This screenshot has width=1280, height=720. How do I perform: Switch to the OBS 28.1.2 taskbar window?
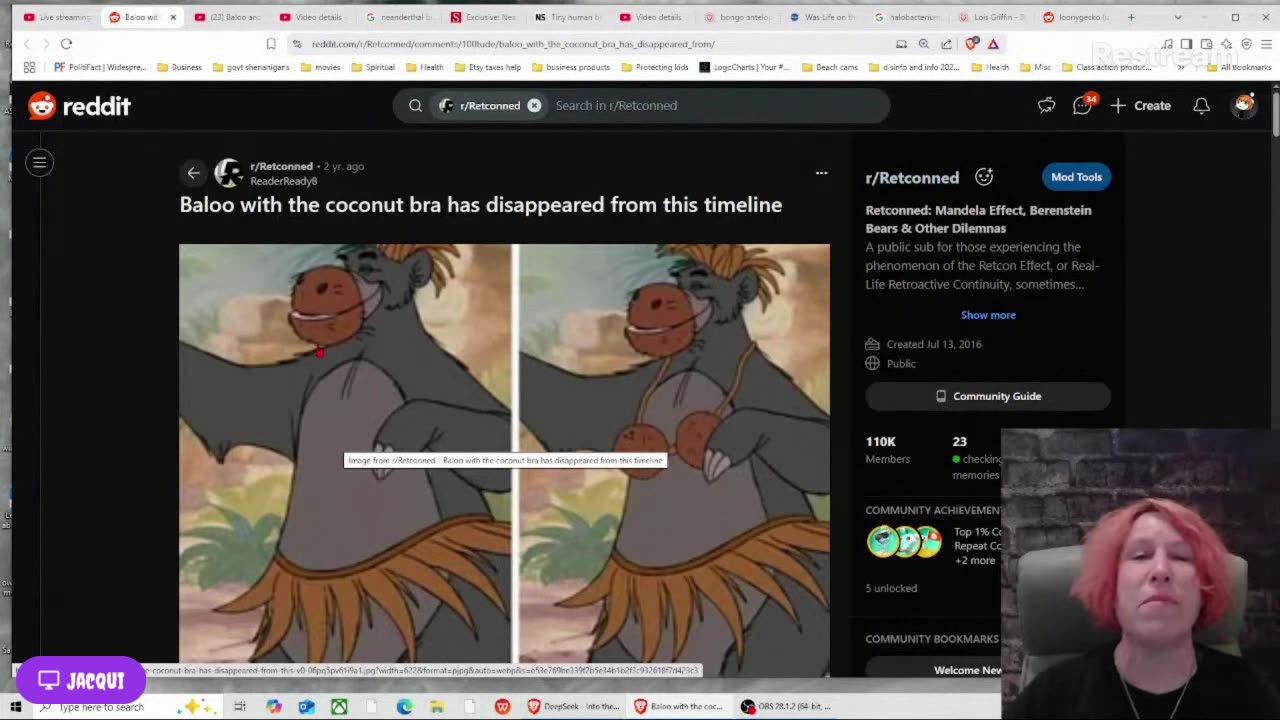786,707
